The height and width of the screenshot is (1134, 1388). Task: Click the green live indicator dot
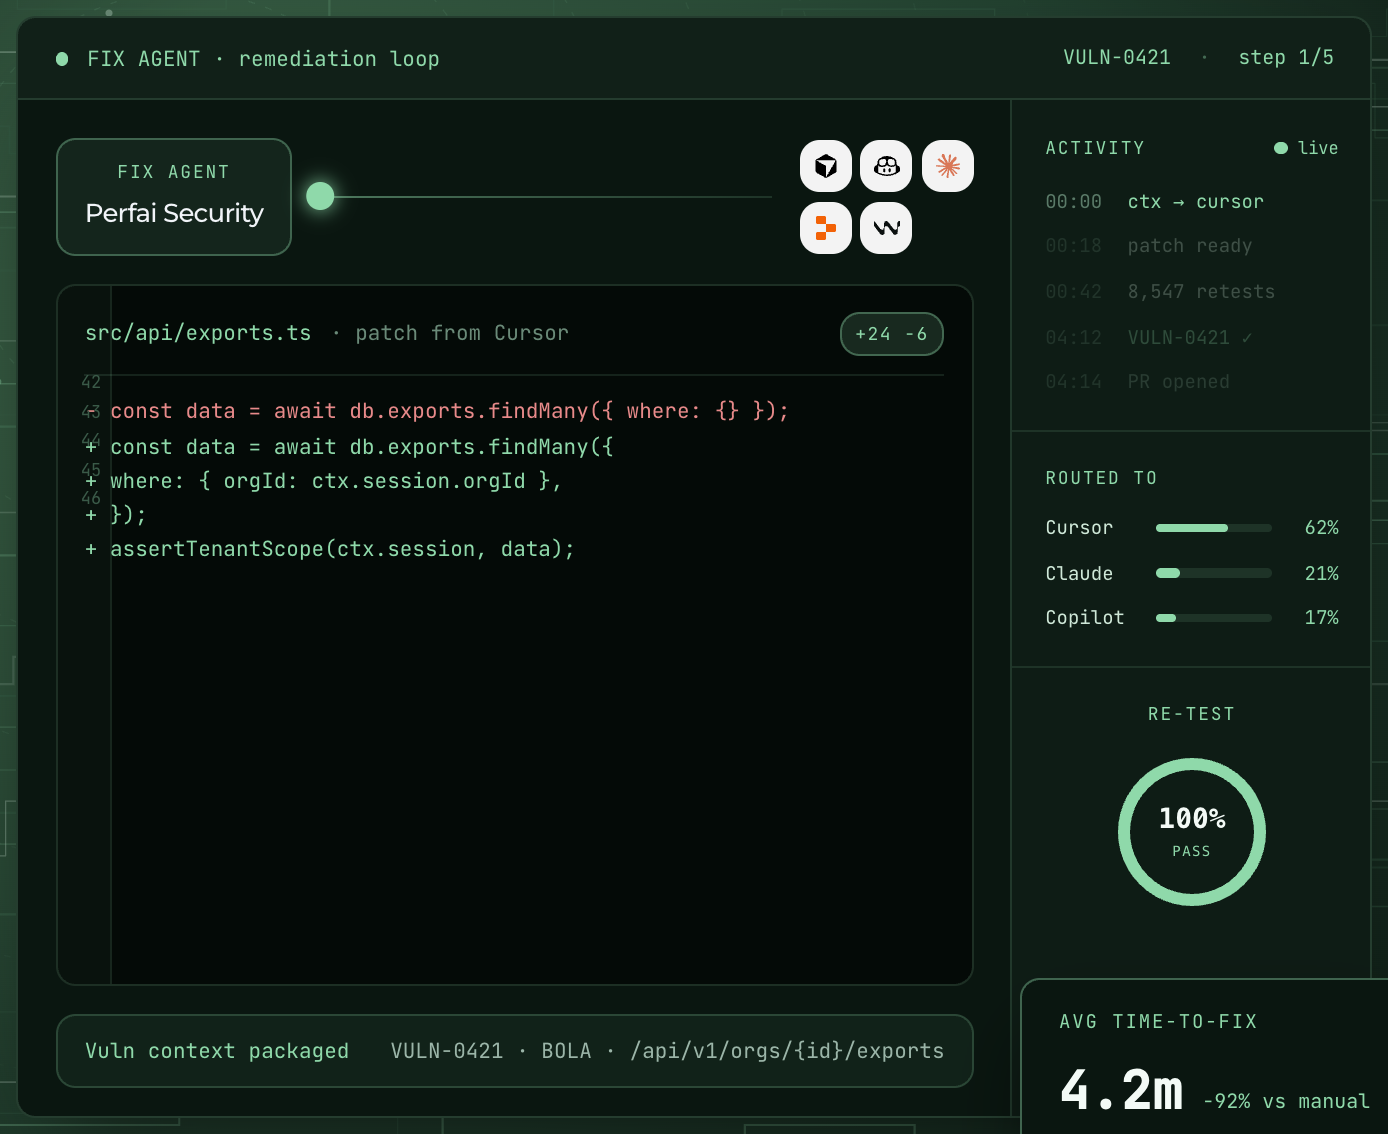coord(1281,148)
